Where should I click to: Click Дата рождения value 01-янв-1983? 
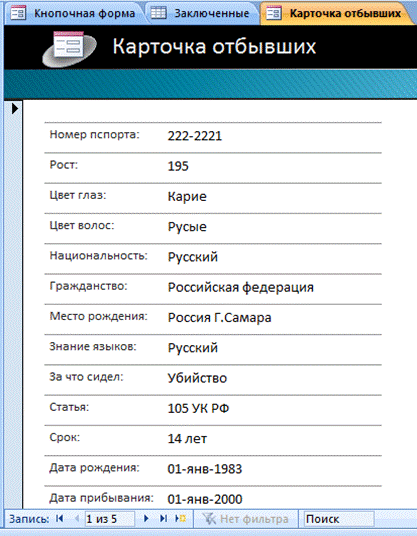(x=204, y=469)
